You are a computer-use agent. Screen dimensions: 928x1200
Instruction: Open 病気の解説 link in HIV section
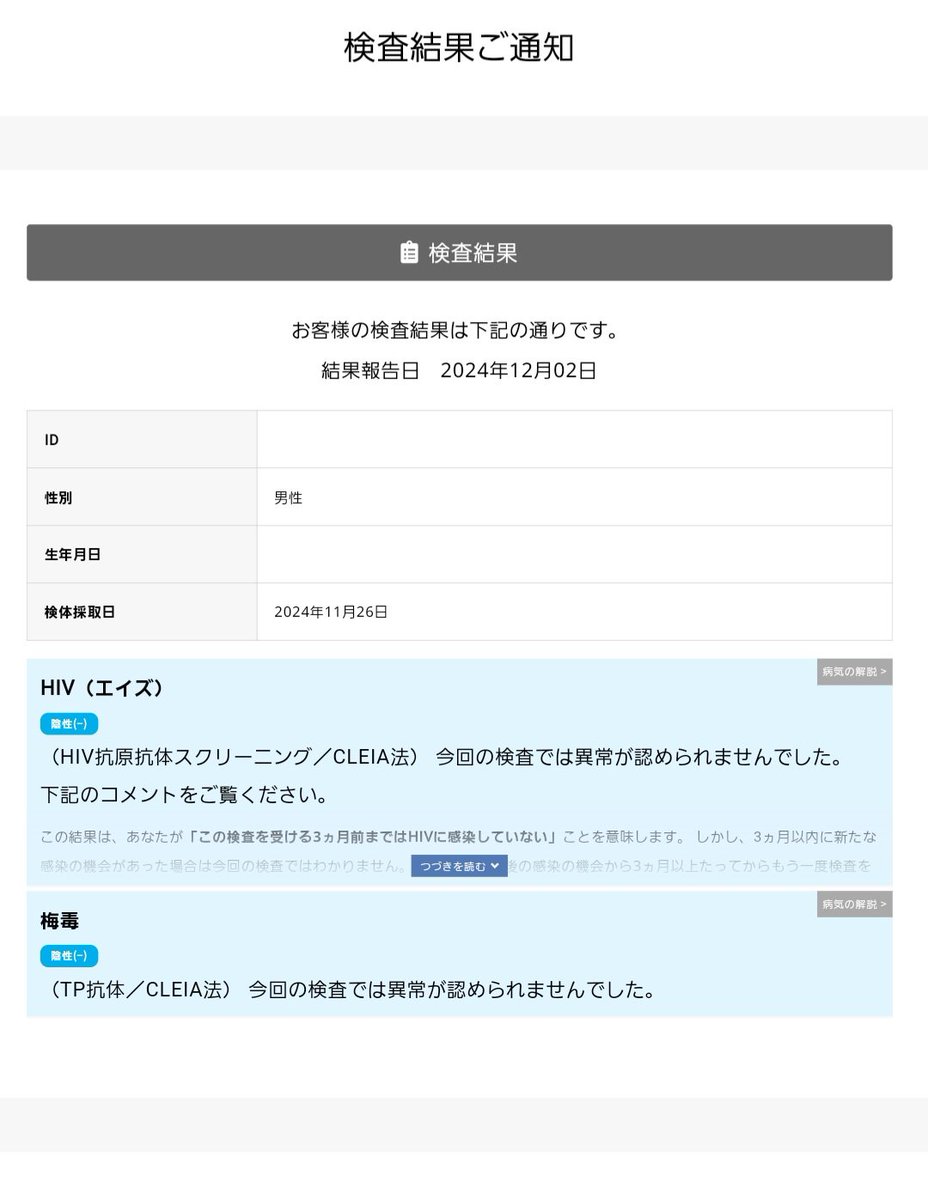coord(854,672)
